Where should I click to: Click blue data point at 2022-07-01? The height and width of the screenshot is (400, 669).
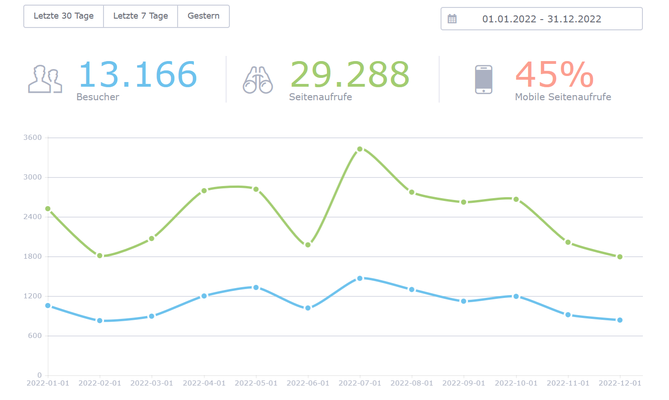[360, 278]
